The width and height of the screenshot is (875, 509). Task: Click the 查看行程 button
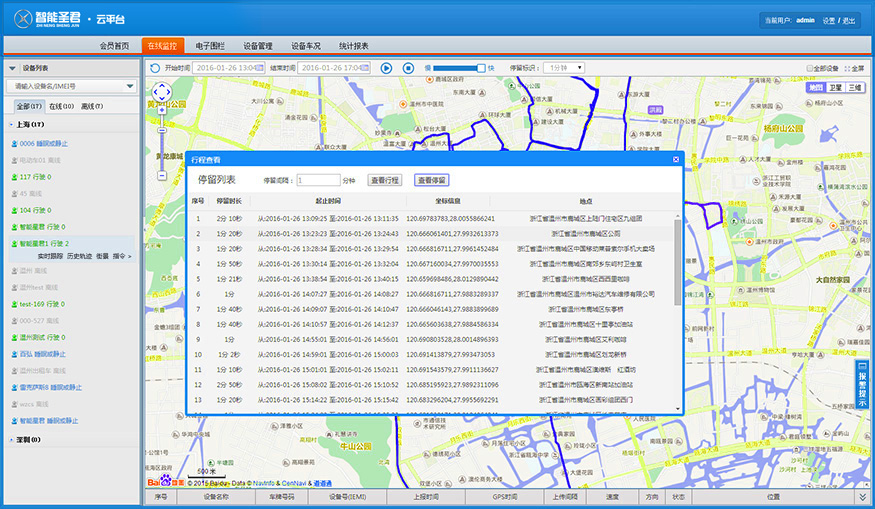click(x=385, y=180)
